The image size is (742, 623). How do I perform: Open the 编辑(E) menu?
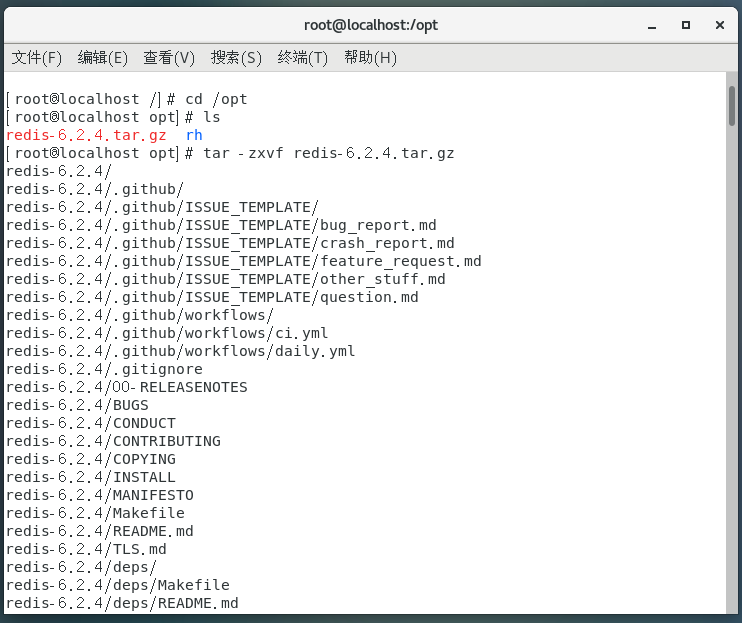(103, 58)
